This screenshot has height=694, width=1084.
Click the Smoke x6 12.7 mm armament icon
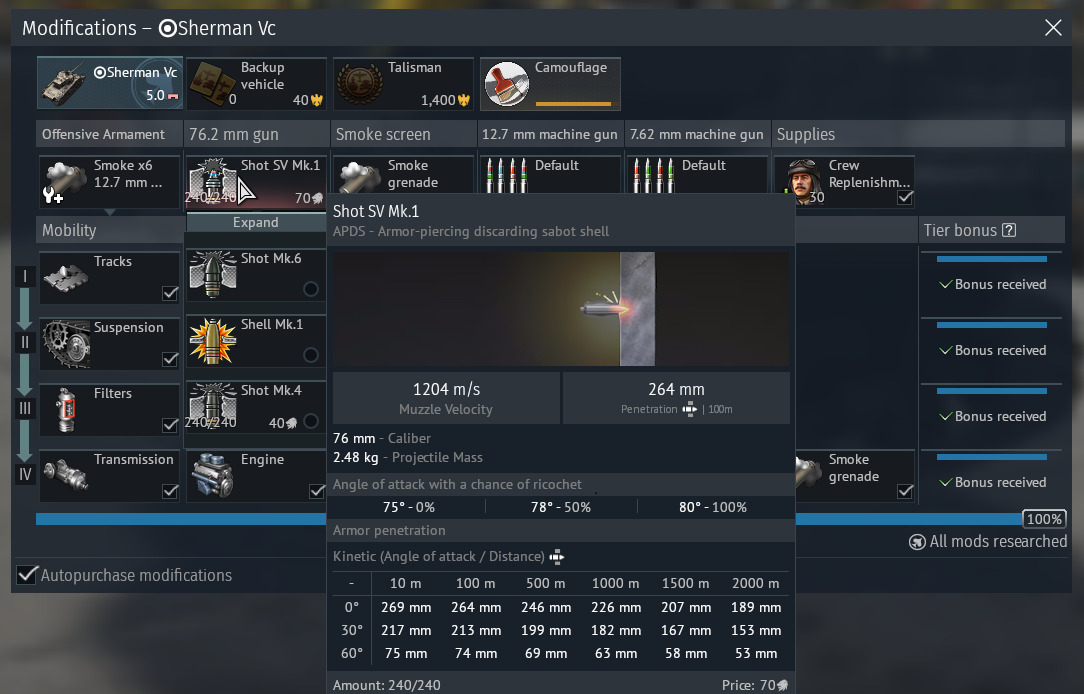coord(66,181)
